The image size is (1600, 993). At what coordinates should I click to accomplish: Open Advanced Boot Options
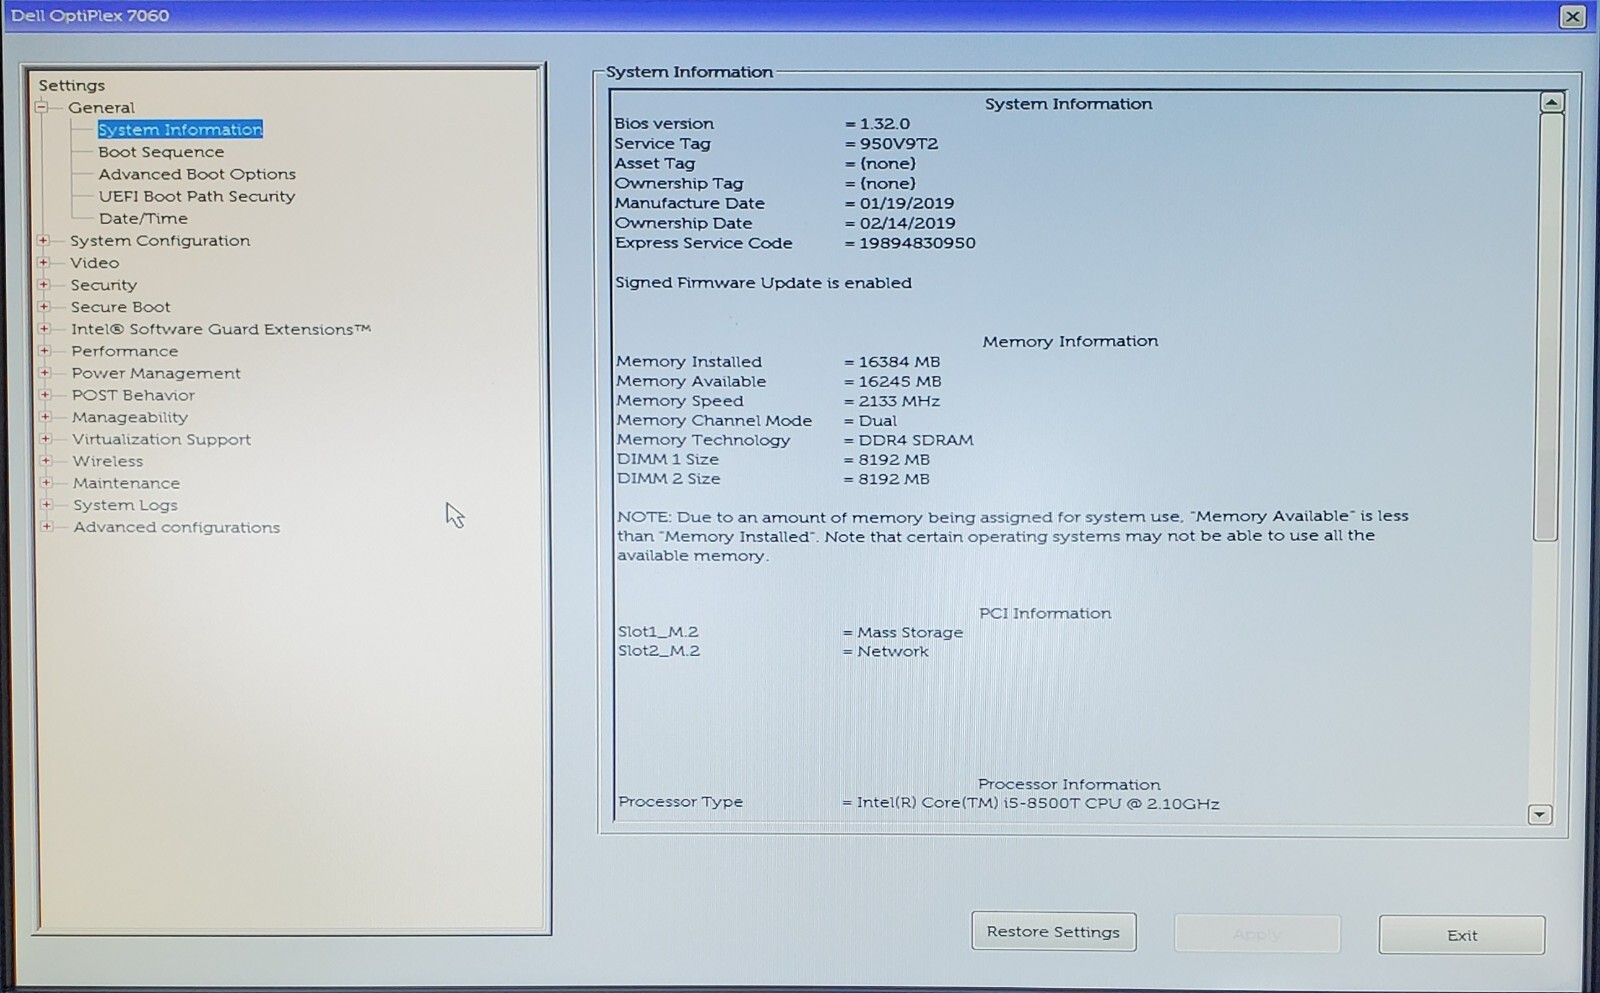(x=197, y=174)
